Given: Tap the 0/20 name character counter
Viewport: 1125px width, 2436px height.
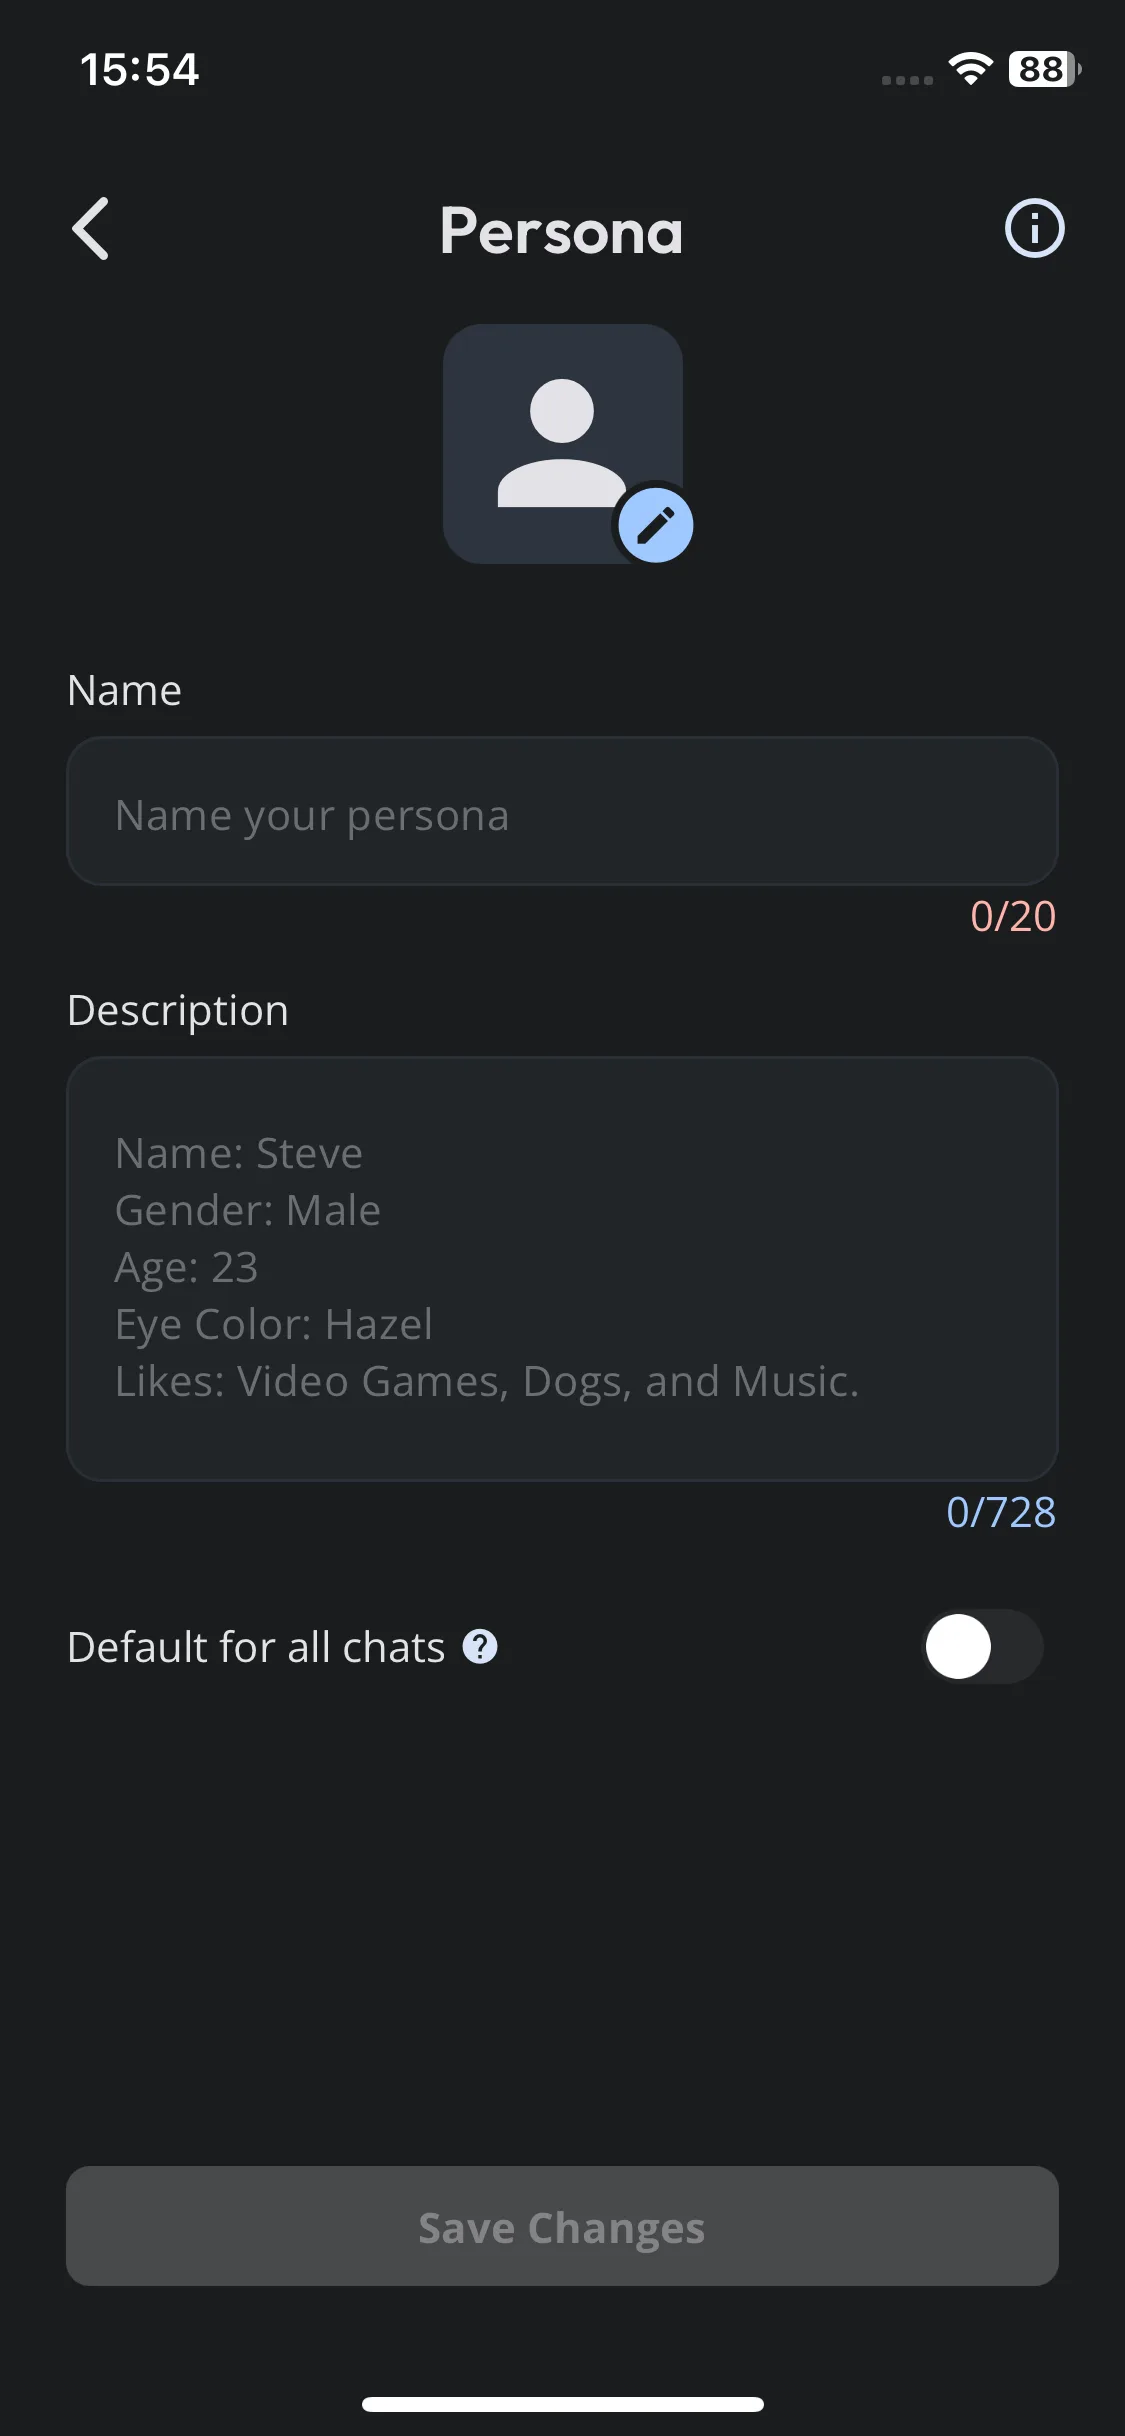Looking at the screenshot, I should click(1013, 916).
